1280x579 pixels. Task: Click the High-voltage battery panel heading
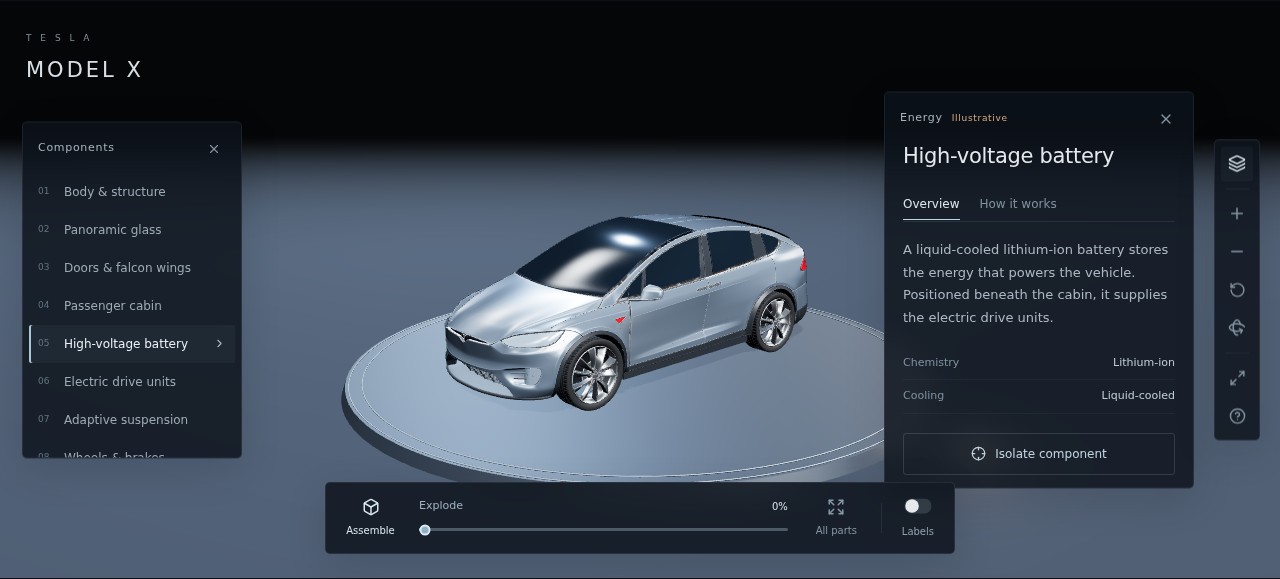click(1008, 156)
